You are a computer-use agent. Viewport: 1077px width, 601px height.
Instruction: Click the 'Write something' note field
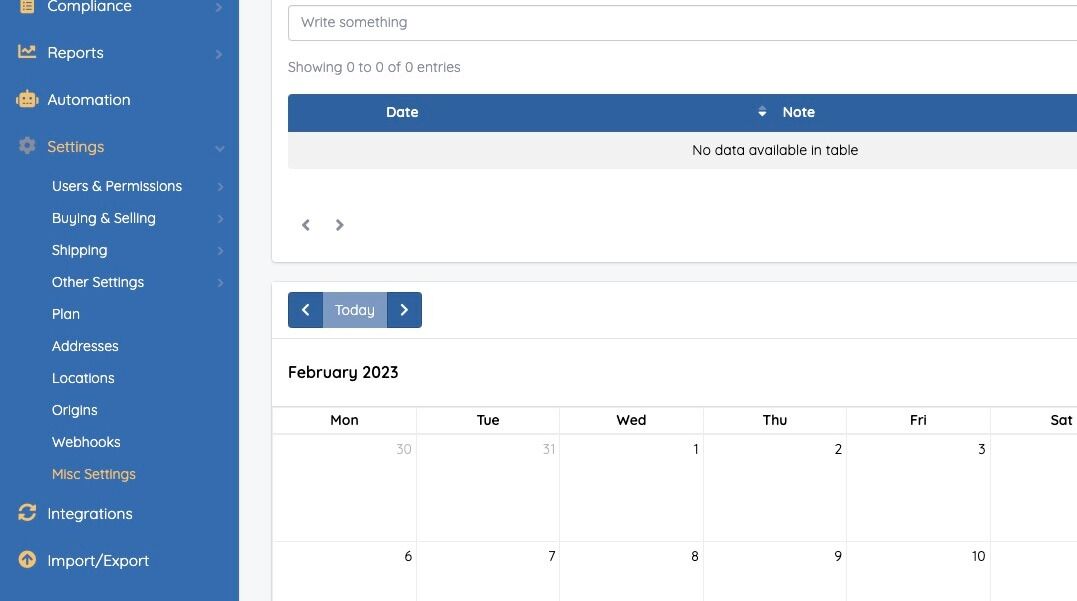[682, 22]
